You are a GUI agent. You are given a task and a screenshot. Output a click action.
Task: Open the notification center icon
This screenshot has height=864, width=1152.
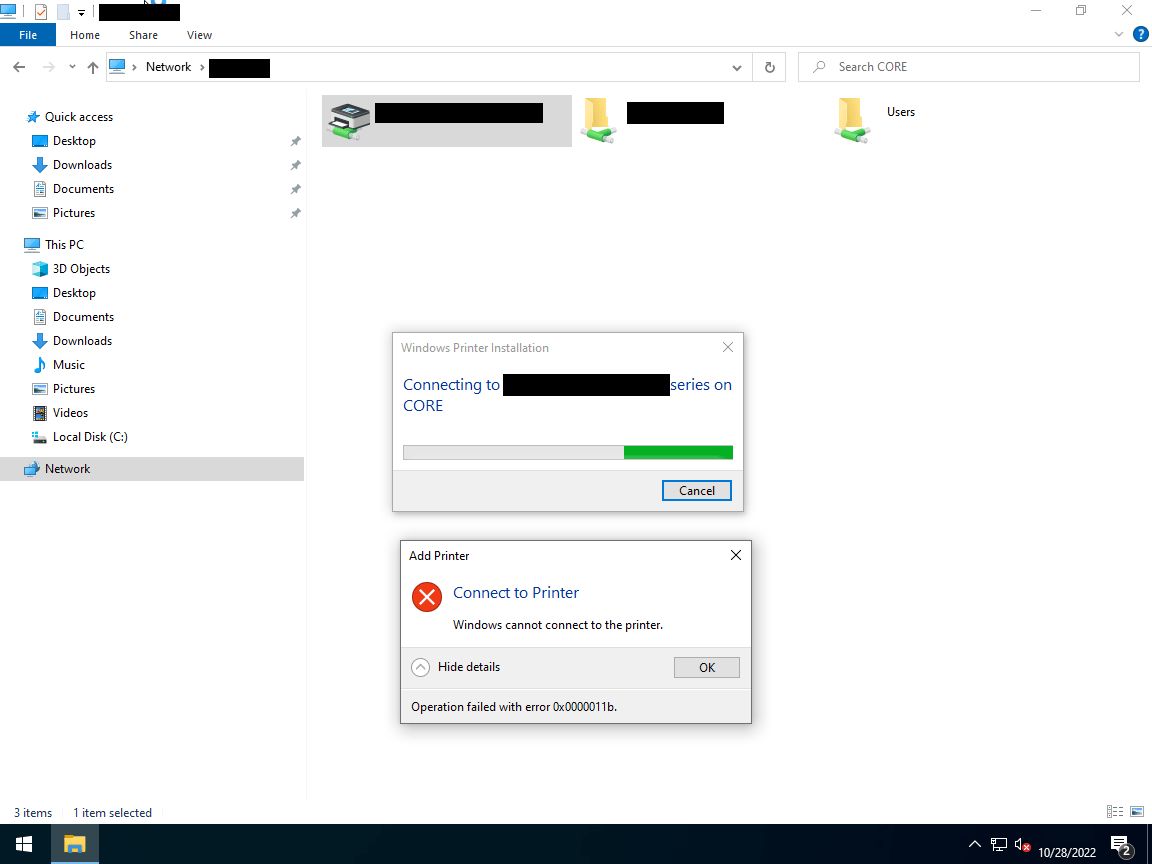[1122, 846]
